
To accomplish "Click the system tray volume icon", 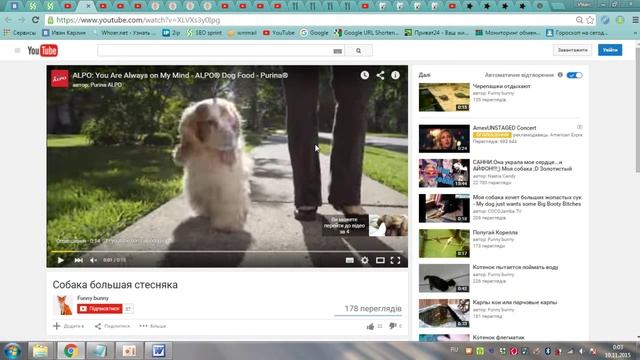I will pyautogui.click(x=582, y=351).
